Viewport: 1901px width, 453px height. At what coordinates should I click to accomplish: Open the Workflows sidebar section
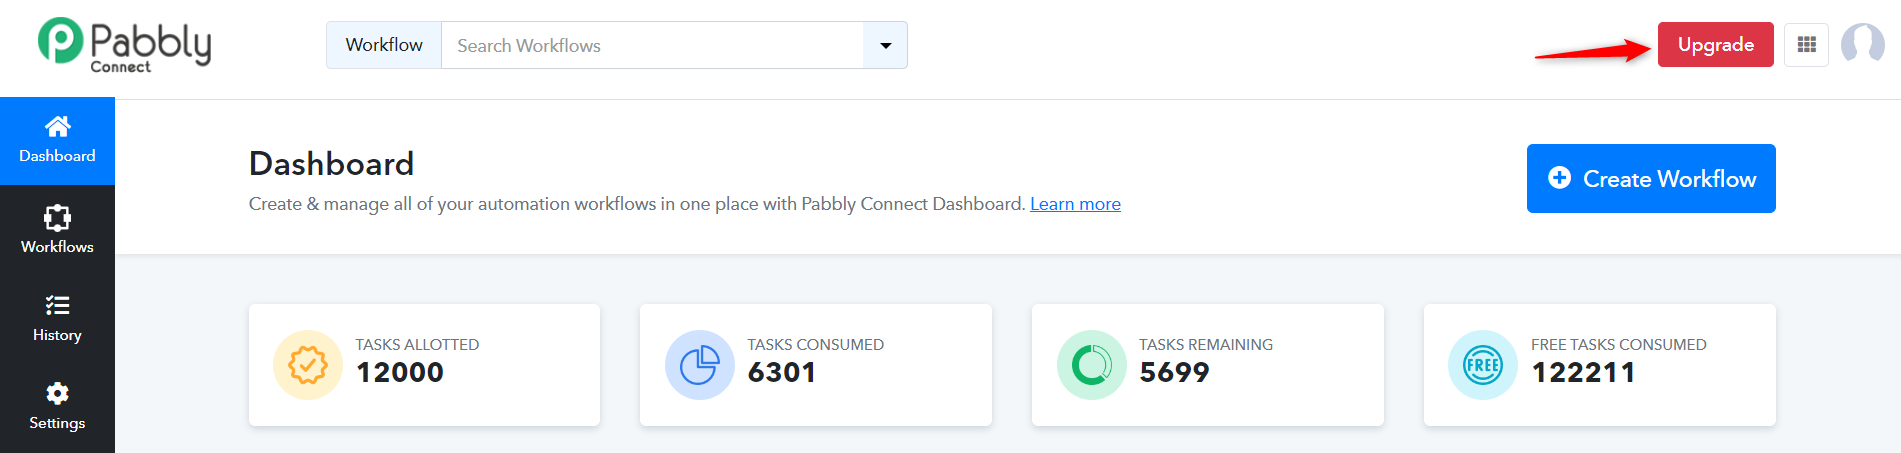point(57,229)
